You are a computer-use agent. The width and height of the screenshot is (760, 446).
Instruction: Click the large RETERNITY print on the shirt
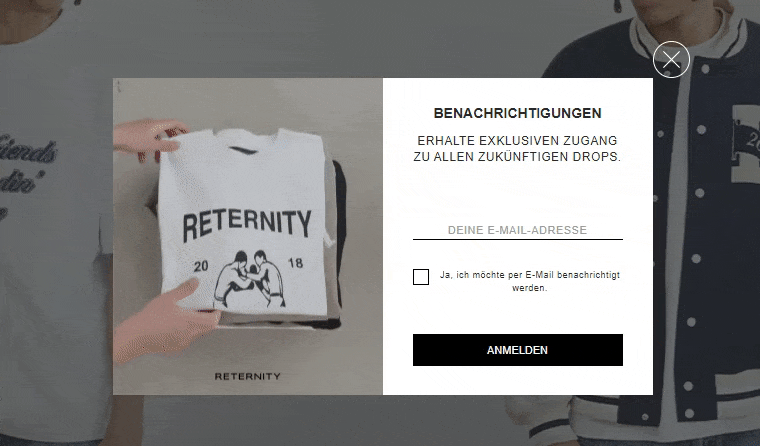[x=247, y=224]
